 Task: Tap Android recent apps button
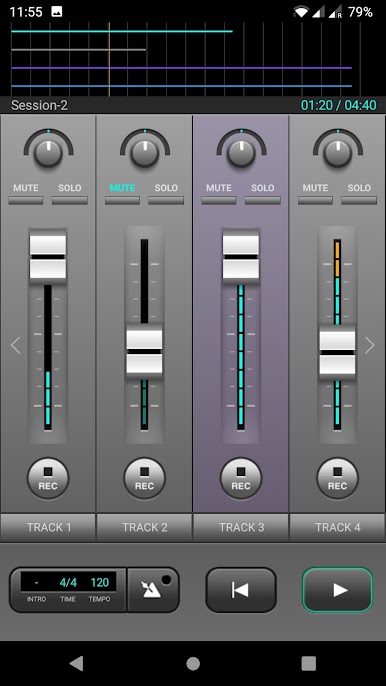pos(309,664)
